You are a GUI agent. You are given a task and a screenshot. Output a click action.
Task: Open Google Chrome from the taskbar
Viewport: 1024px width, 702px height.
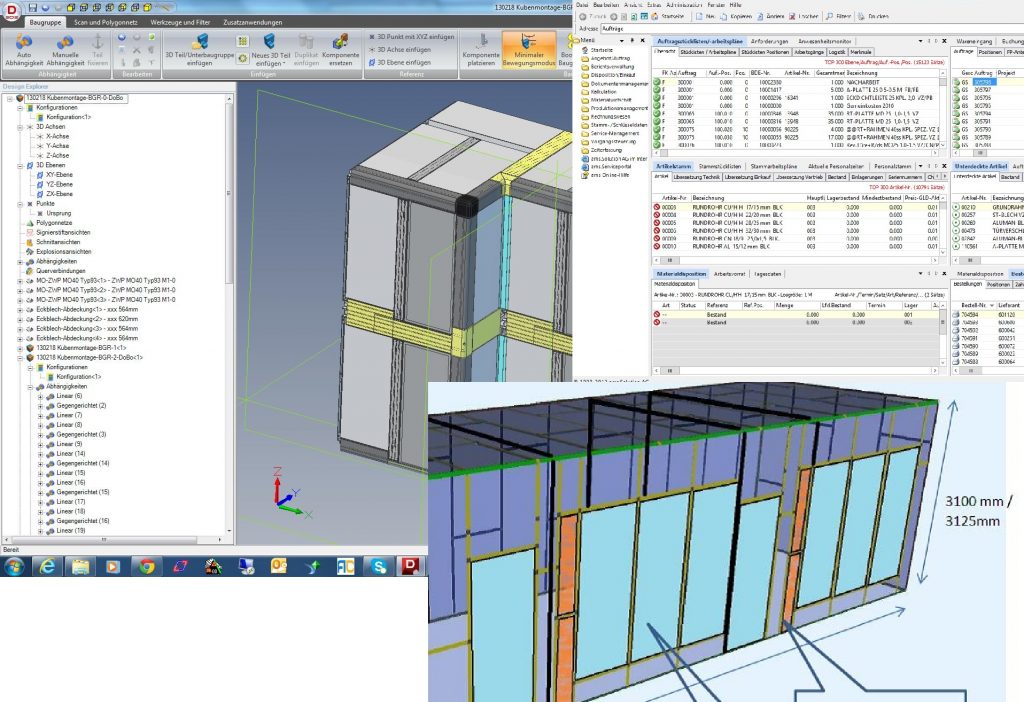[147, 567]
